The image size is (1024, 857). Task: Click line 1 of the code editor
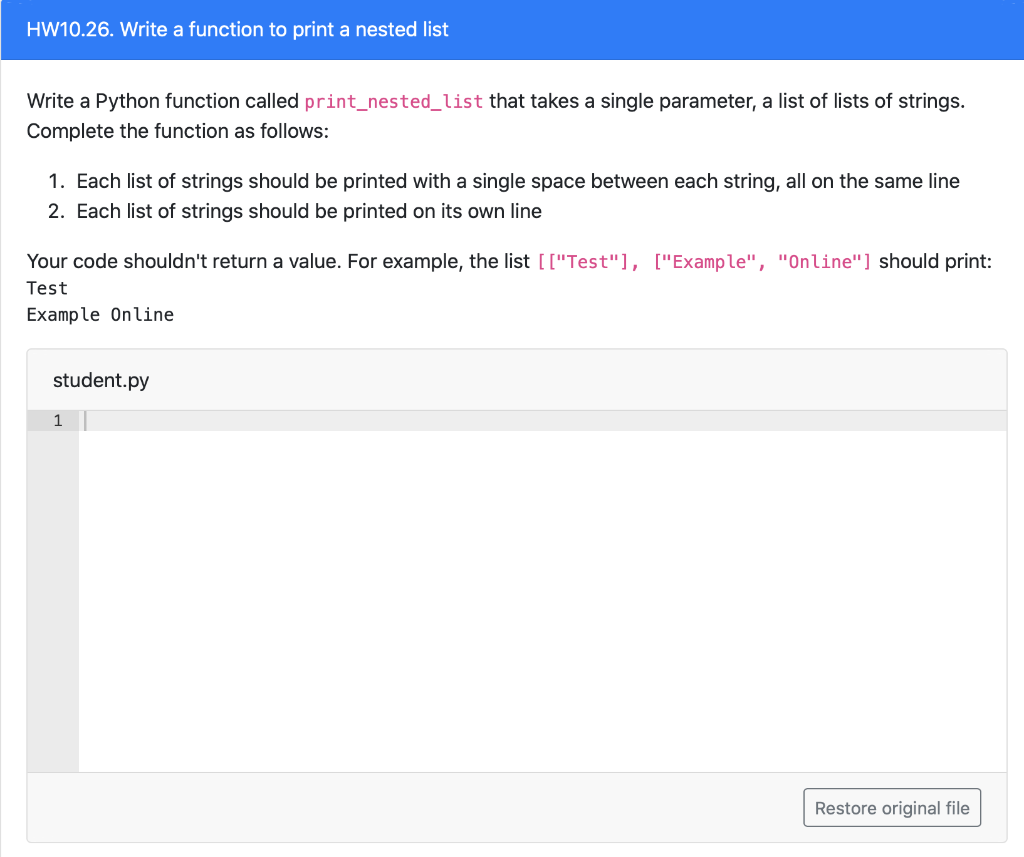coord(300,420)
